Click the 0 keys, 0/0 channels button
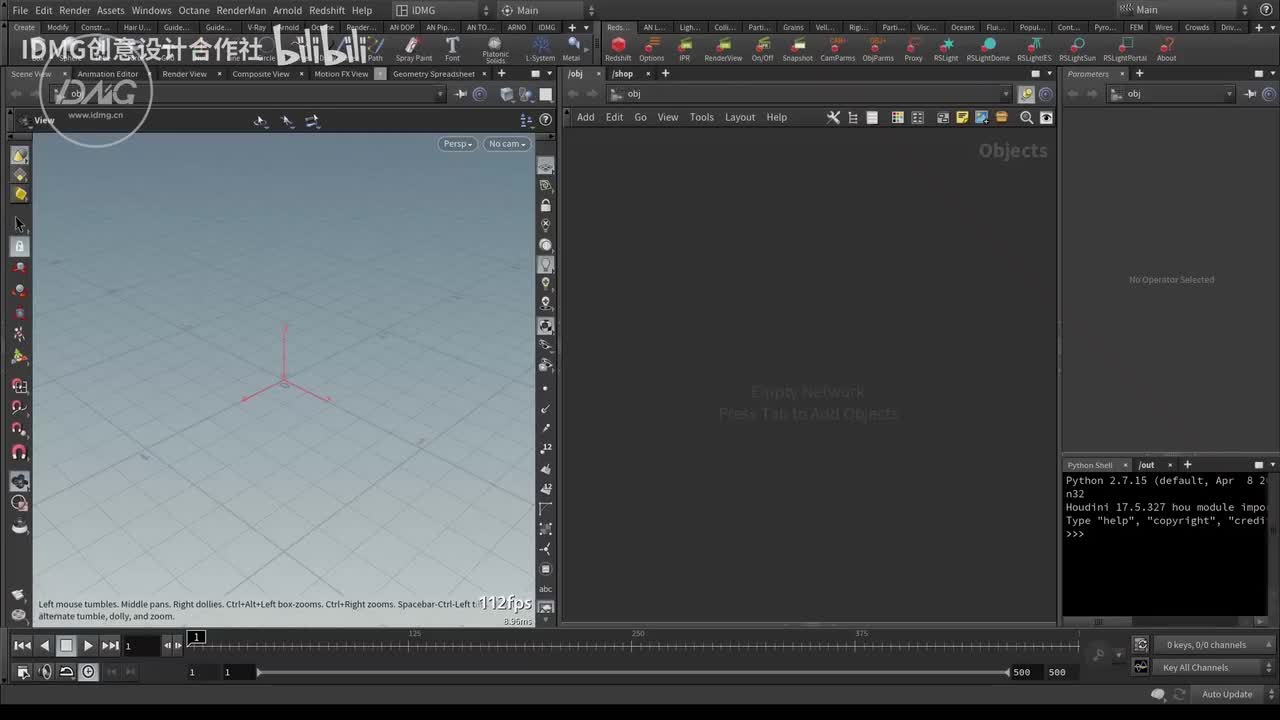 (1206, 645)
